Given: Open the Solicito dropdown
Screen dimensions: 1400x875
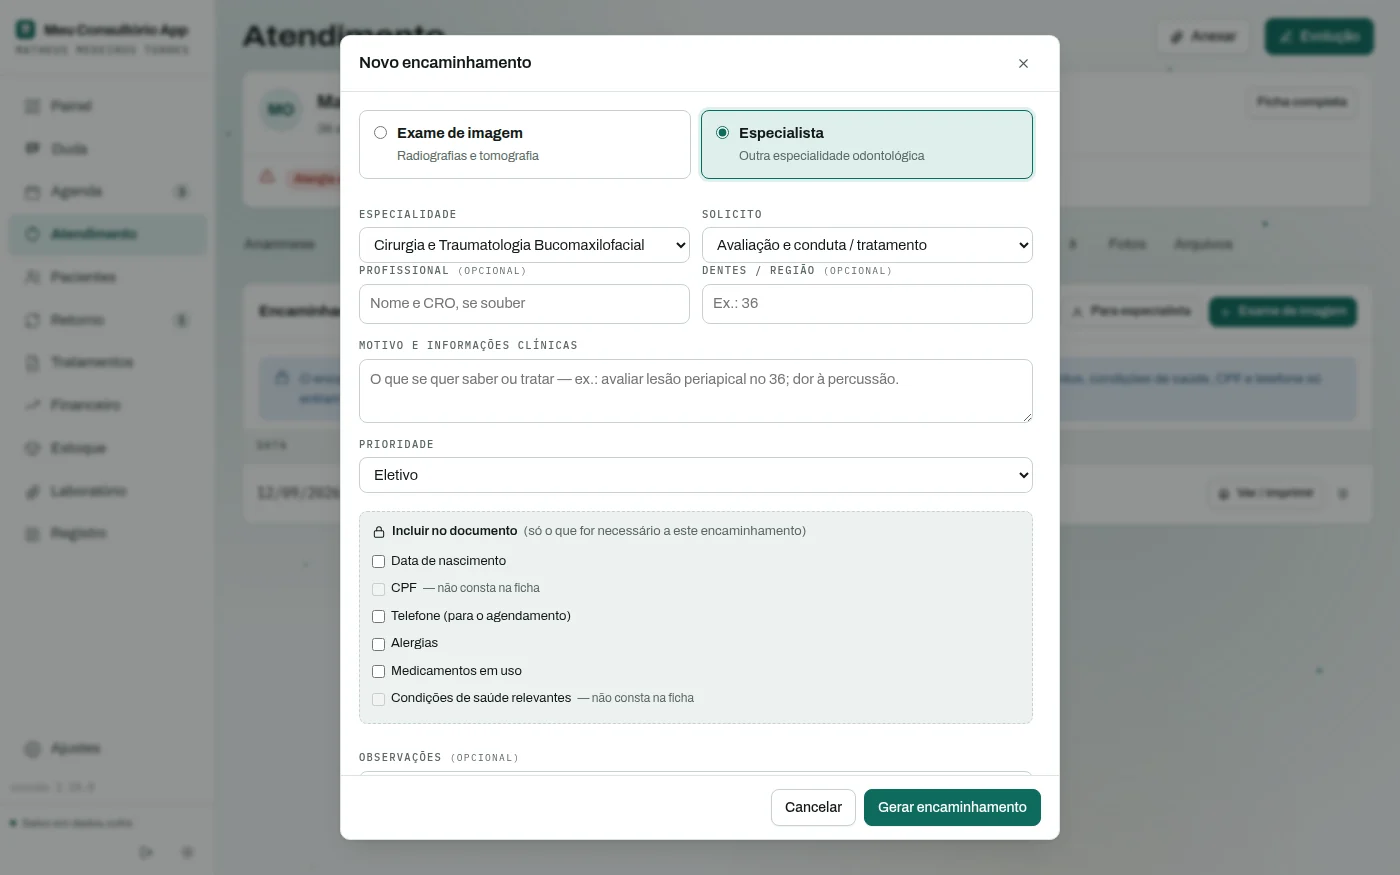Looking at the screenshot, I should (x=867, y=245).
